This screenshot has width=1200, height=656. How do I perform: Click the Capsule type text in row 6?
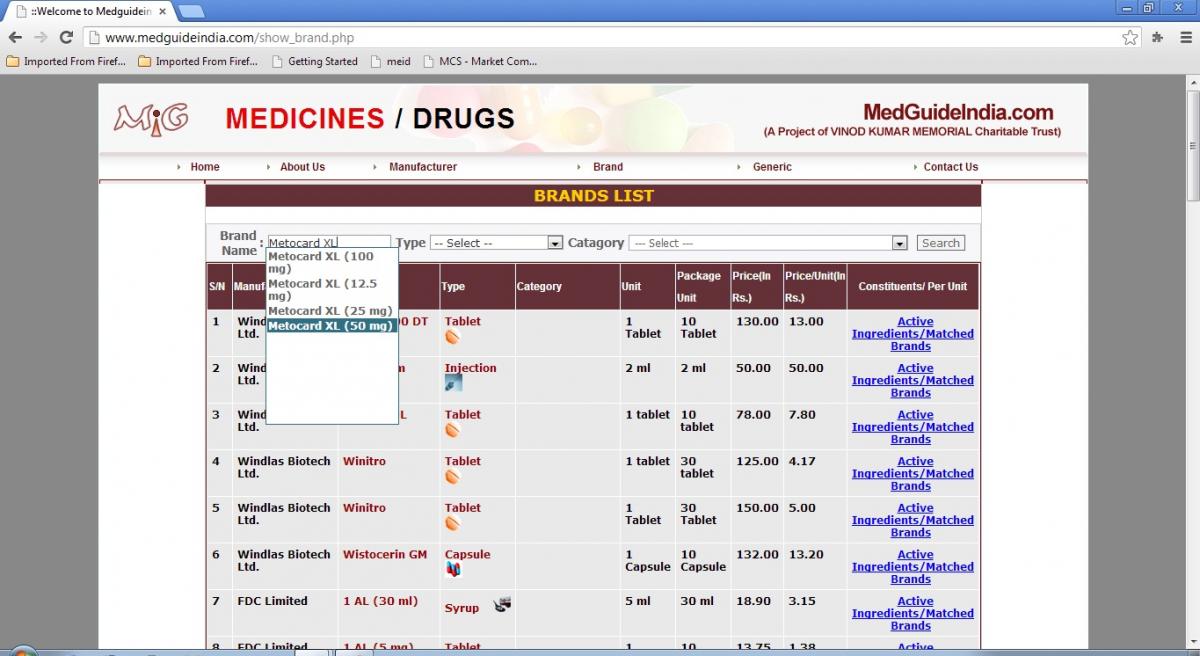coord(468,554)
